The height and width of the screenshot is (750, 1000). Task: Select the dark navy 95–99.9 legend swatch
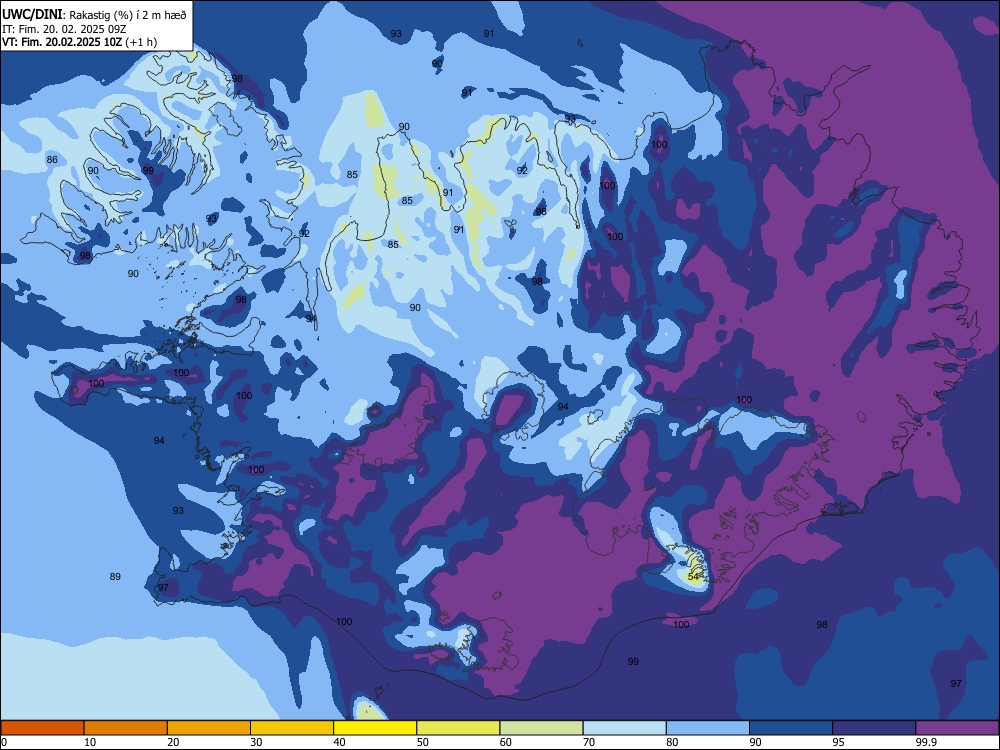click(x=874, y=728)
